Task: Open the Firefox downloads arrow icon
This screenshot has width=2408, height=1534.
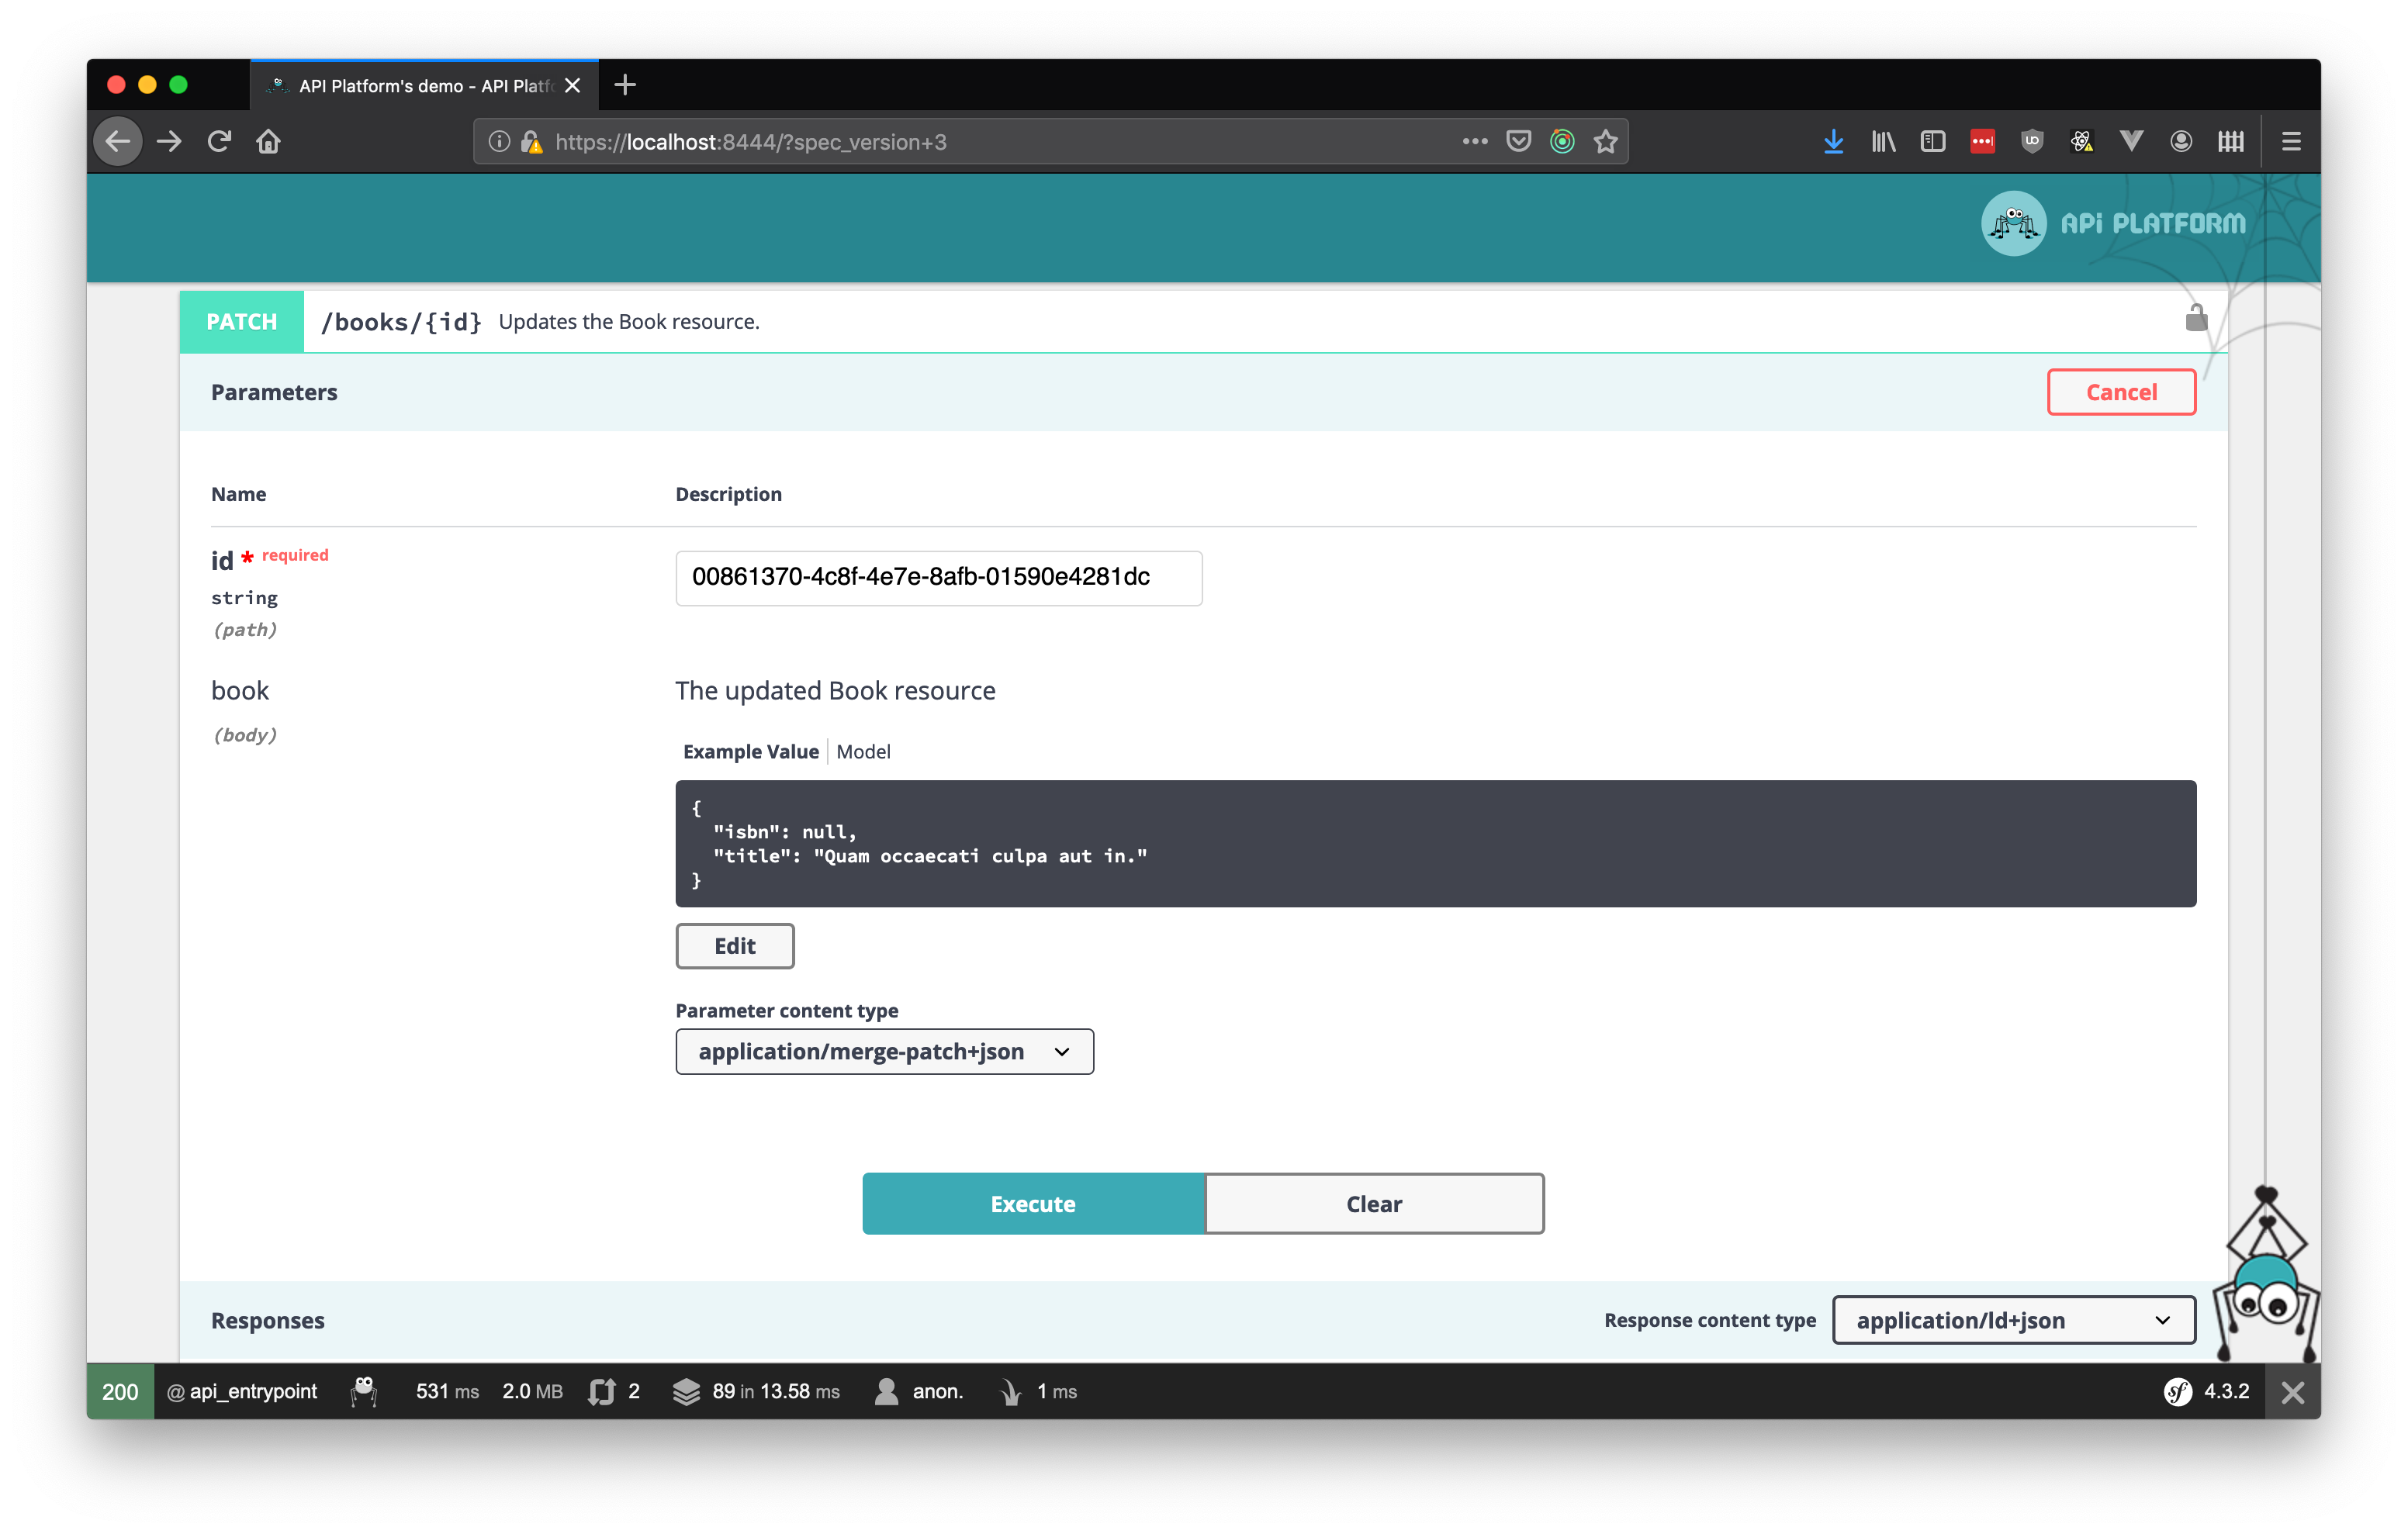Action: point(1833,141)
